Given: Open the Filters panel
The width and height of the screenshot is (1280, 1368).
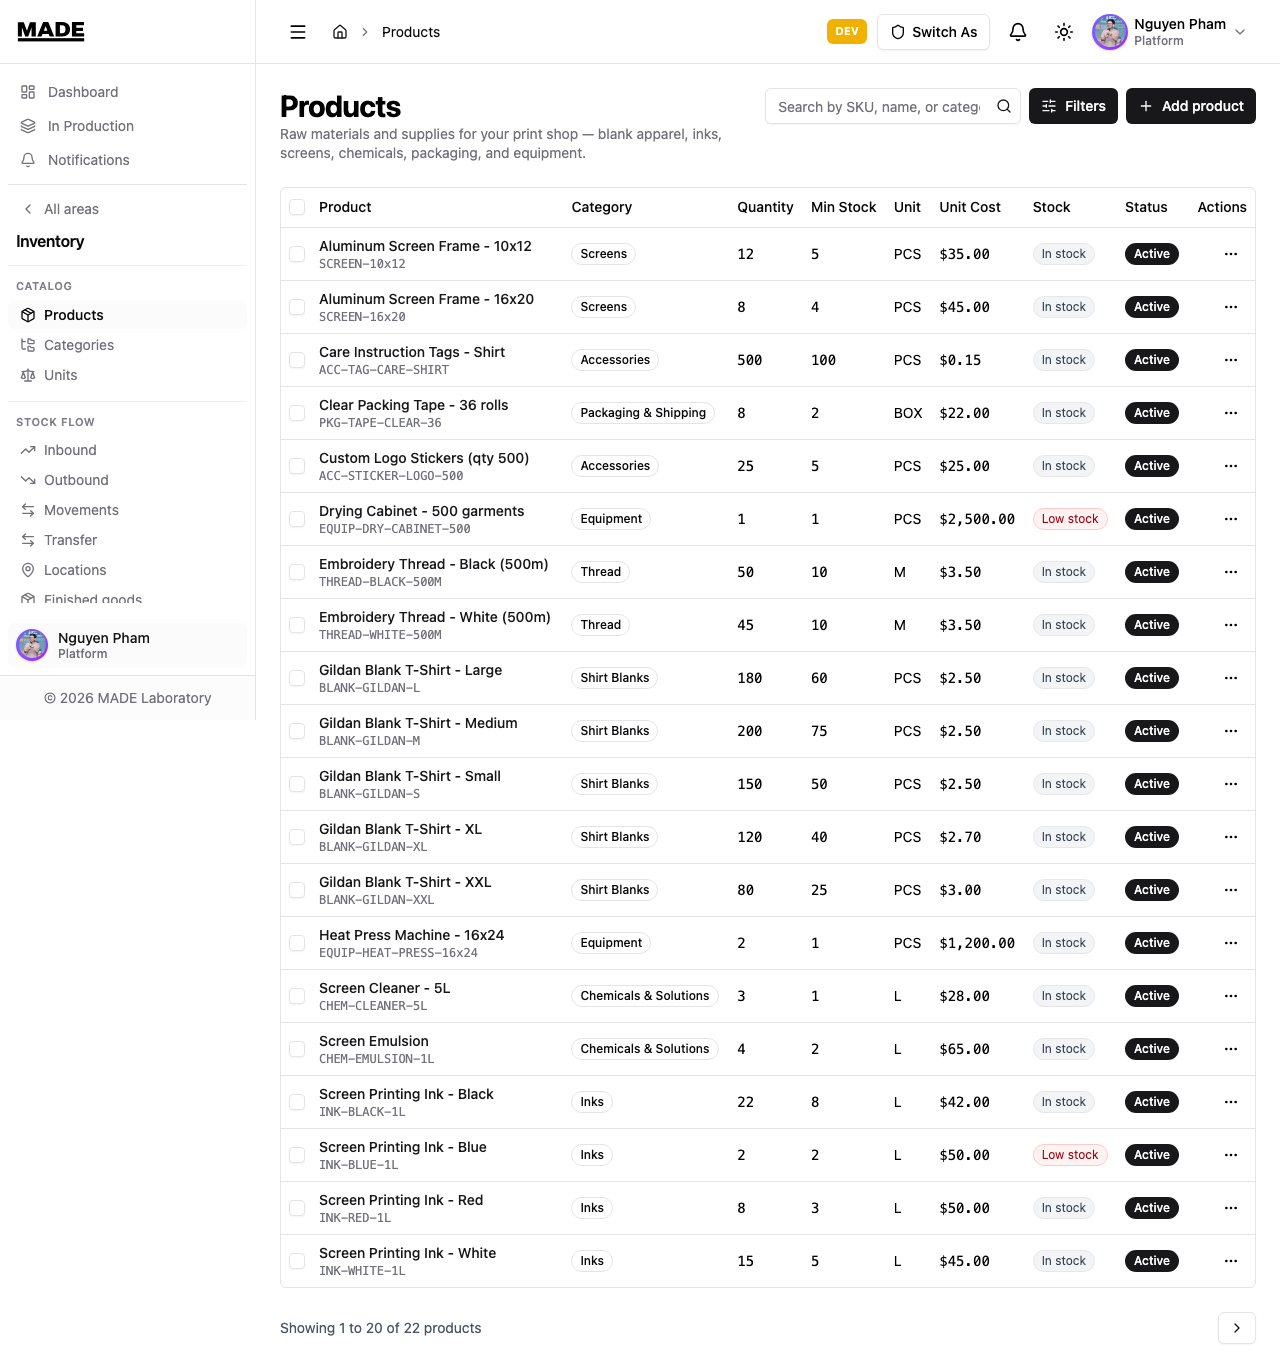Looking at the screenshot, I should tap(1073, 106).
